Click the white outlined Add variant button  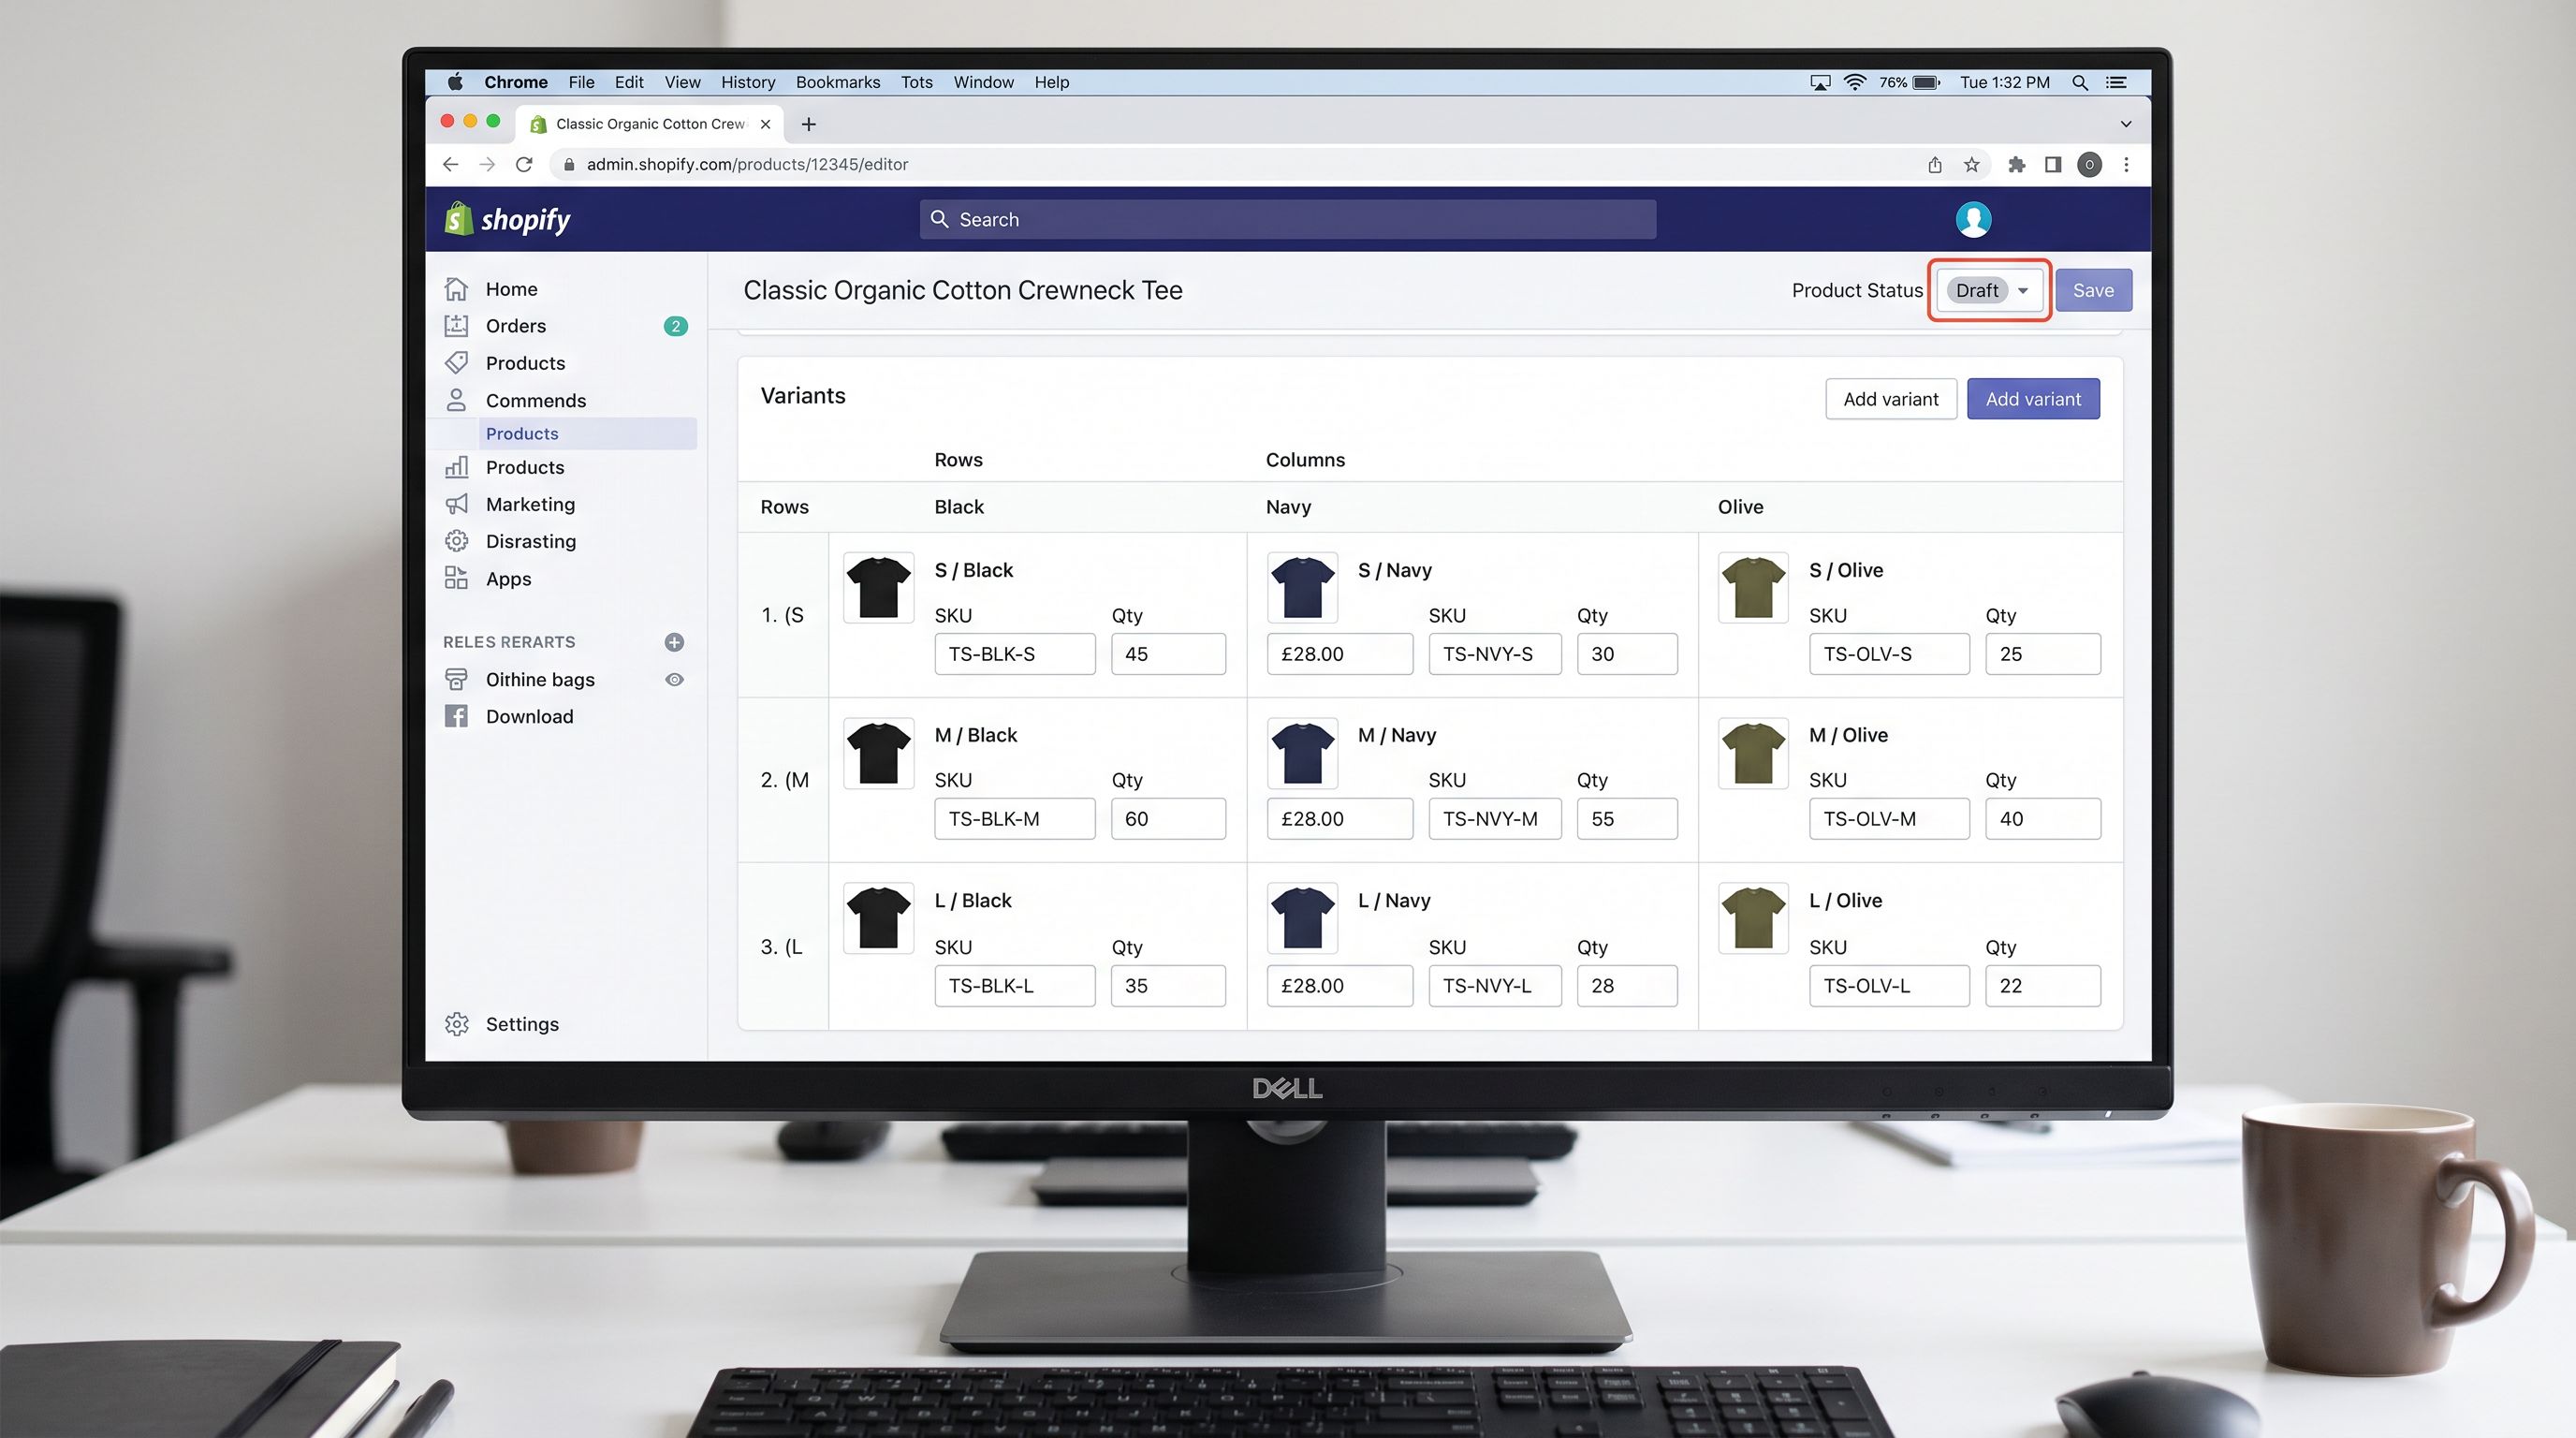point(1890,399)
